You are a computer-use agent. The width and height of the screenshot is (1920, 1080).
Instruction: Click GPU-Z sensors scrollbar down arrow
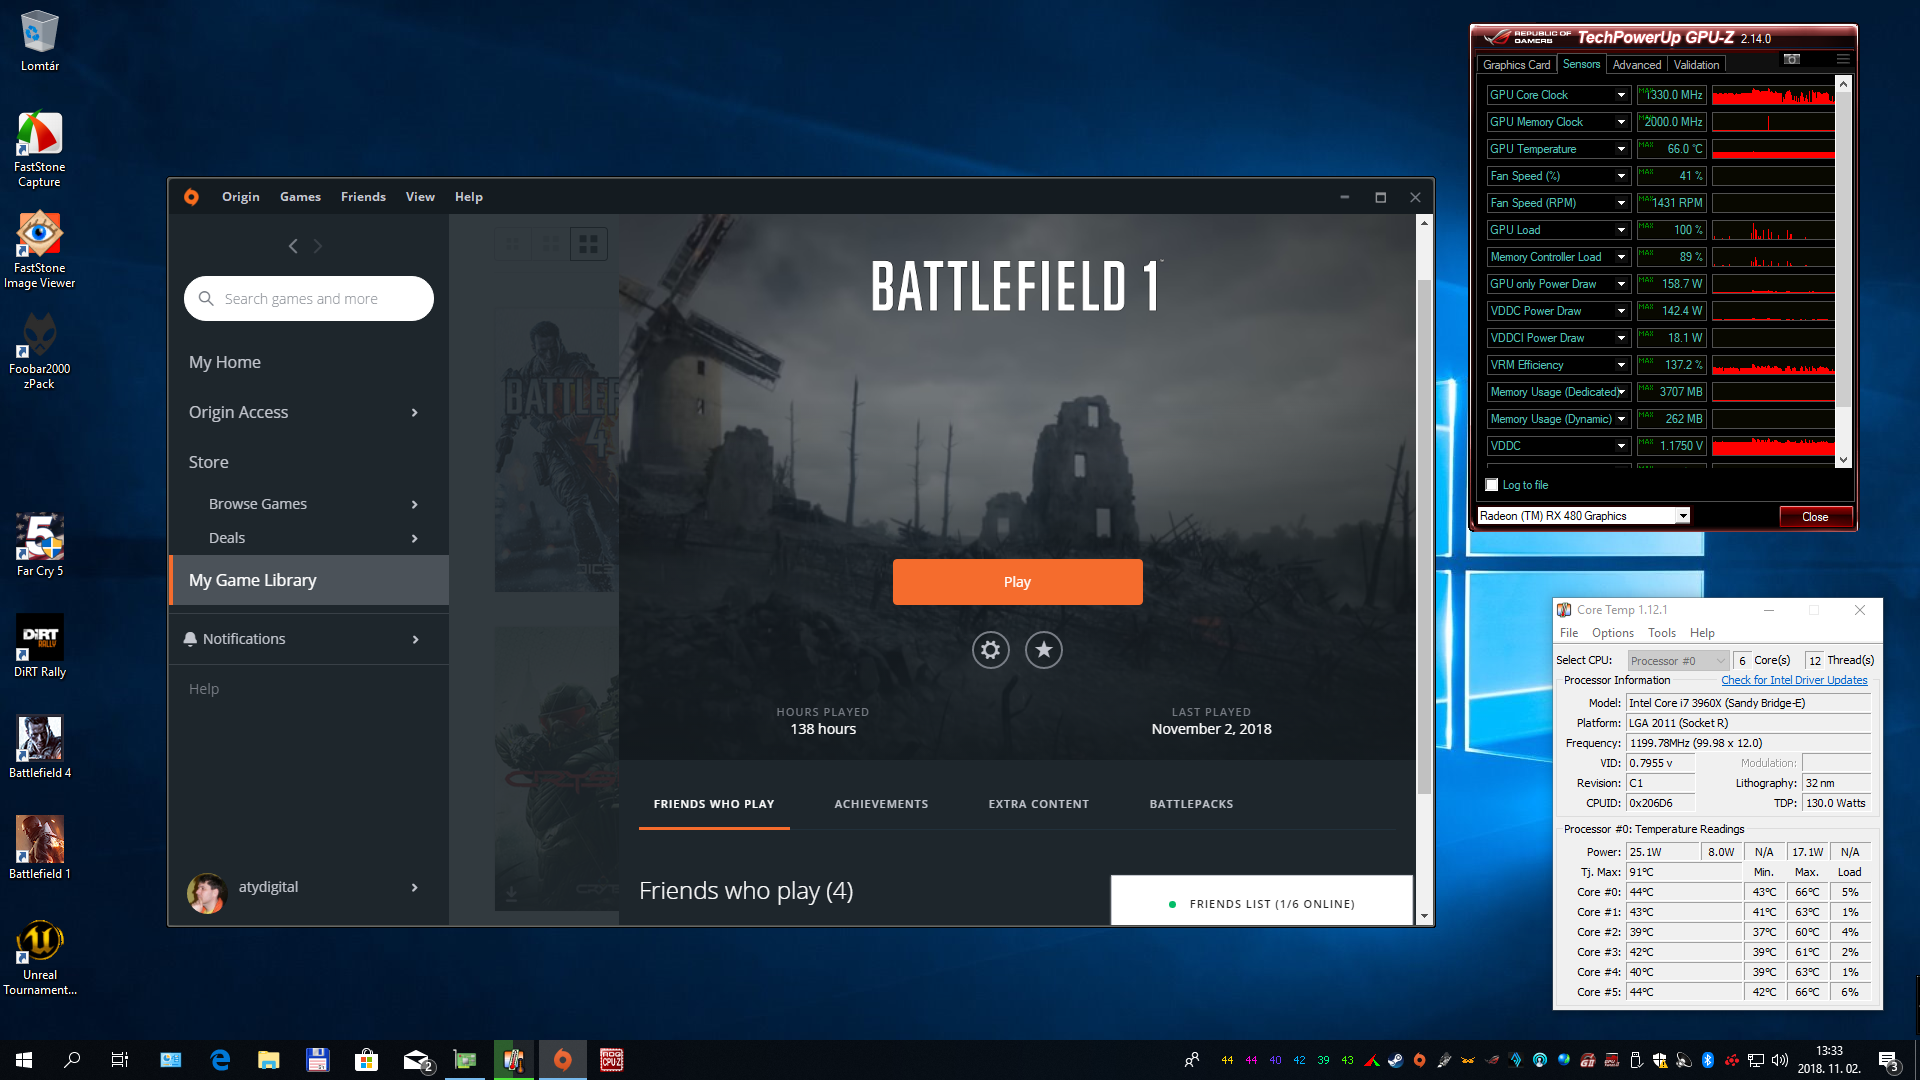[1843, 460]
